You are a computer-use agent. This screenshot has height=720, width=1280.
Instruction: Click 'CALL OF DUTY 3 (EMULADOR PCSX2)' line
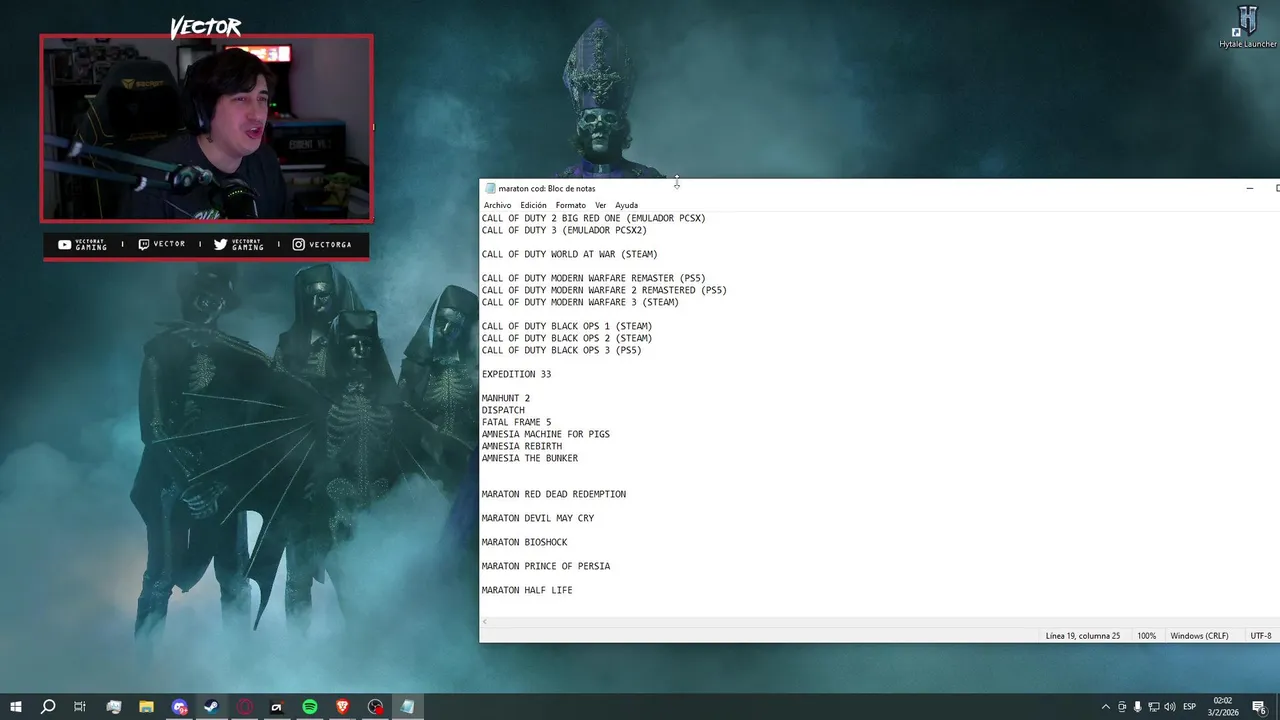pyautogui.click(x=564, y=230)
